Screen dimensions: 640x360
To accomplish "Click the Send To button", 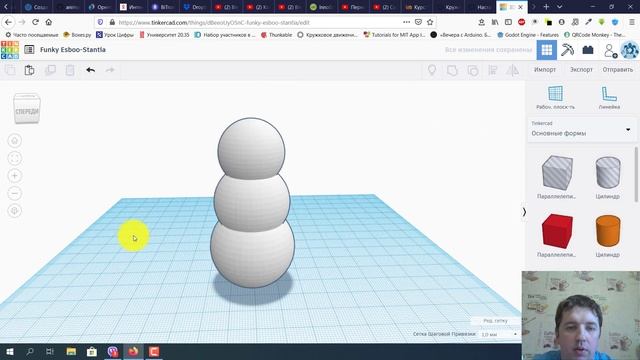I will [618, 70].
